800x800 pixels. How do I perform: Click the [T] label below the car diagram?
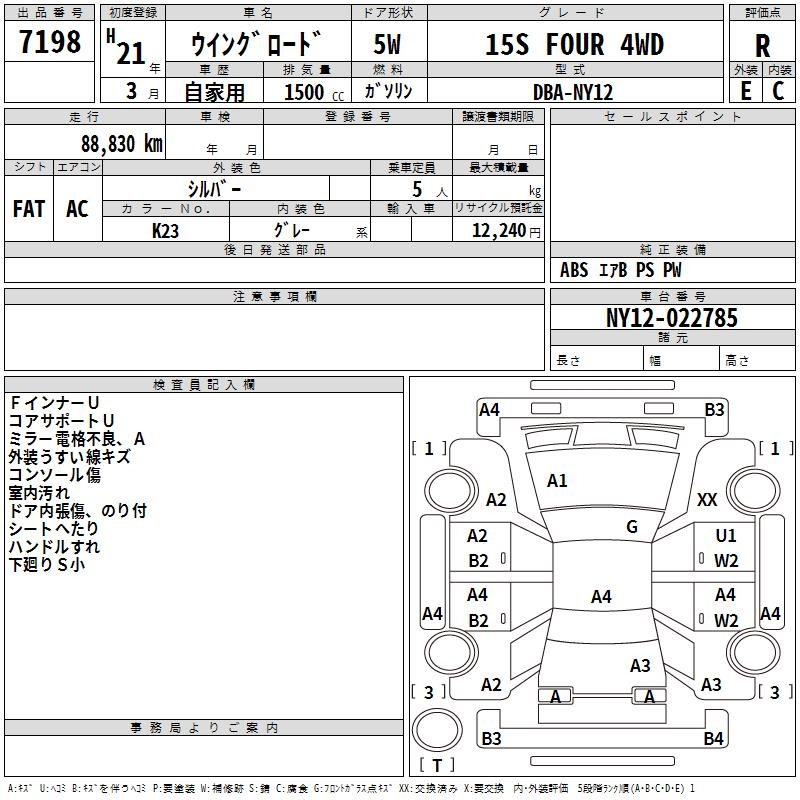437,766
